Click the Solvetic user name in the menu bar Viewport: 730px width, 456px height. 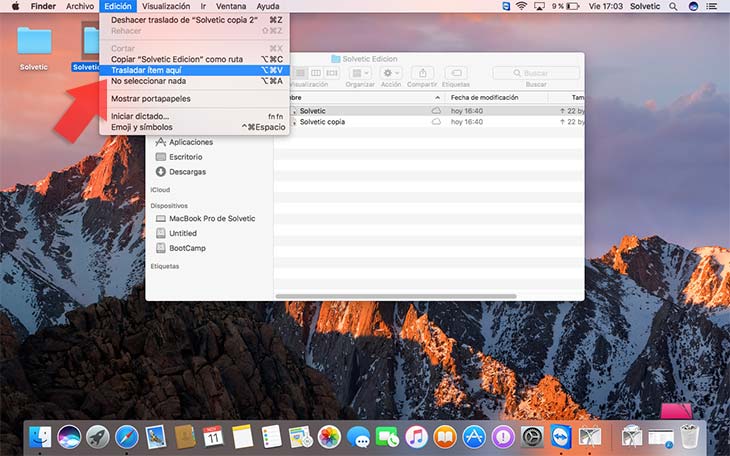pos(645,6)
